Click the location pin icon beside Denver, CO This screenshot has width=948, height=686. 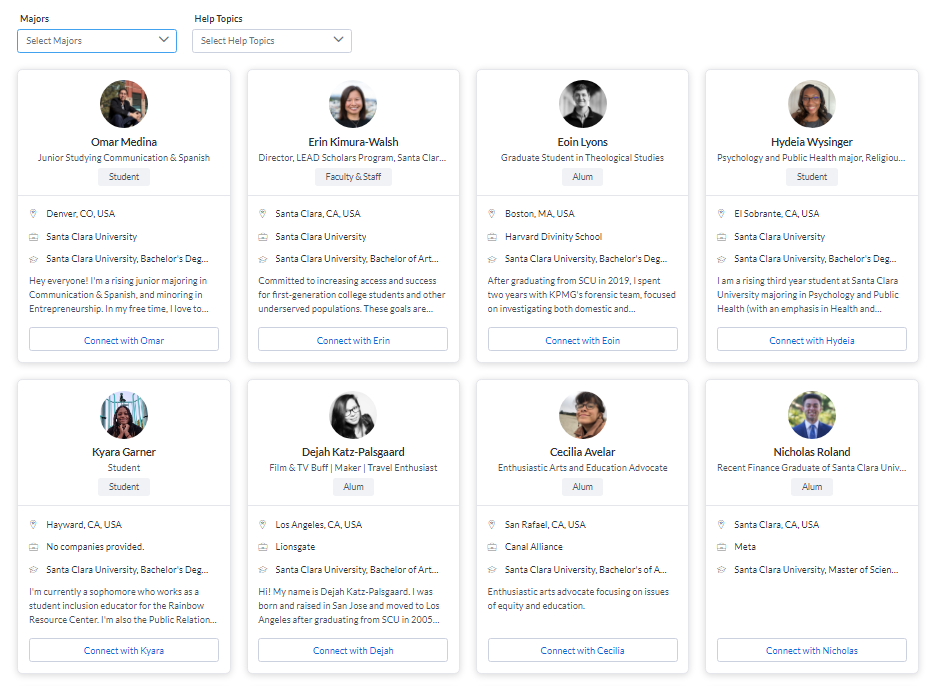(34, 214)
